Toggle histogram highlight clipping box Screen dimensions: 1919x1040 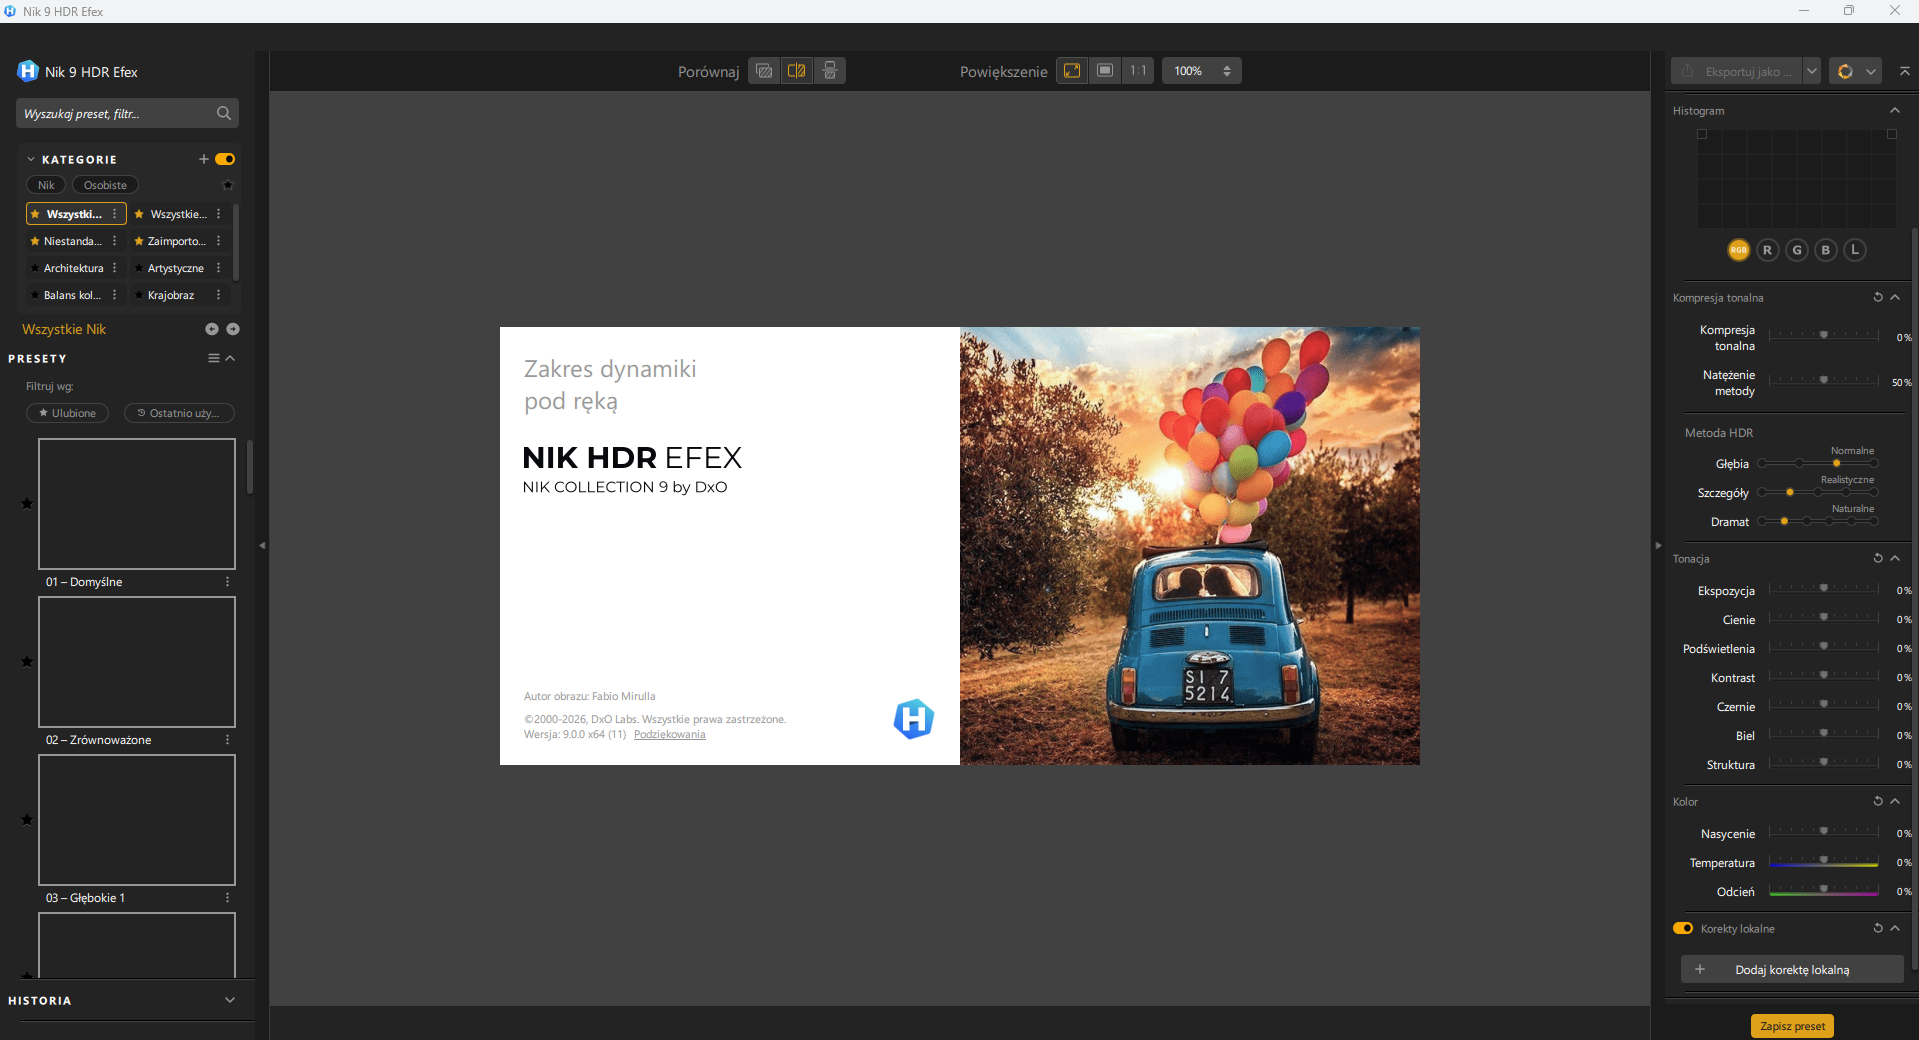click(x=1892, y=134)
